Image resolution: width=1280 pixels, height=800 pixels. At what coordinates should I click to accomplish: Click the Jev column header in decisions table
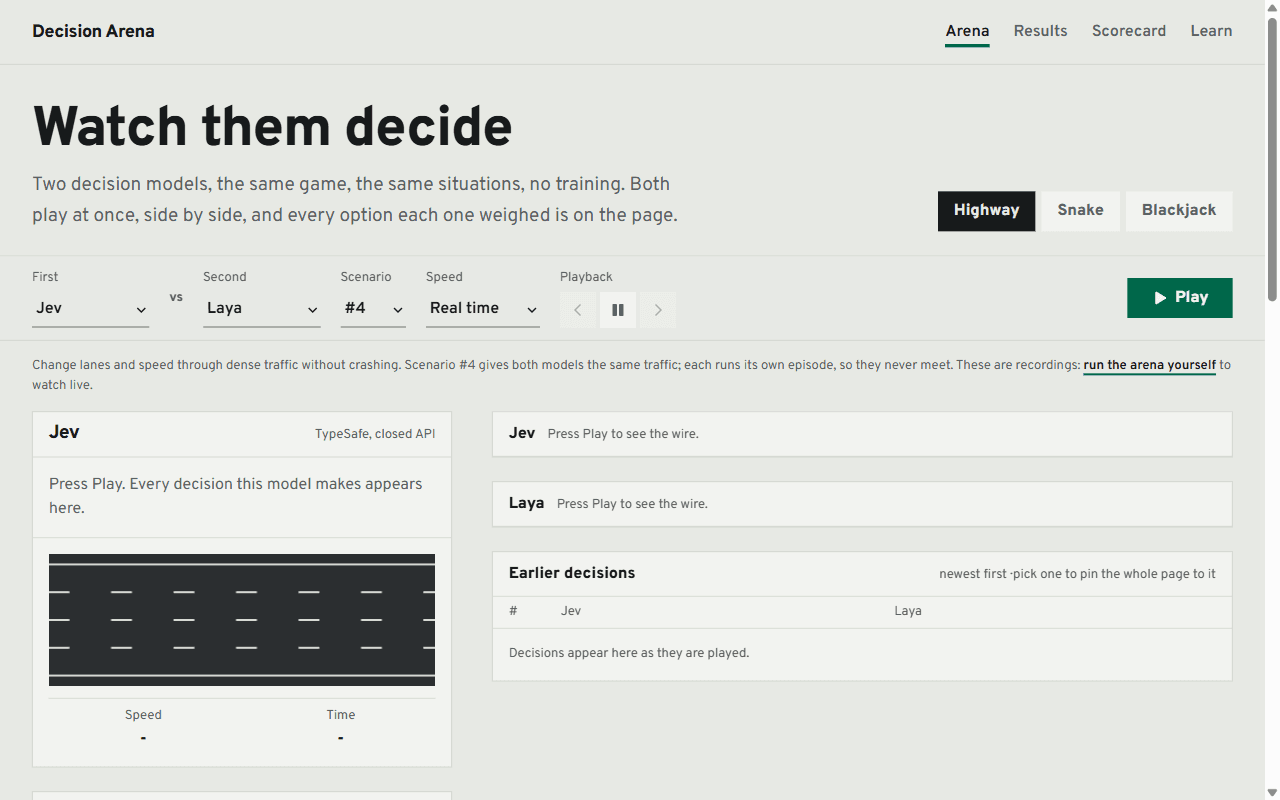[571, 611]
